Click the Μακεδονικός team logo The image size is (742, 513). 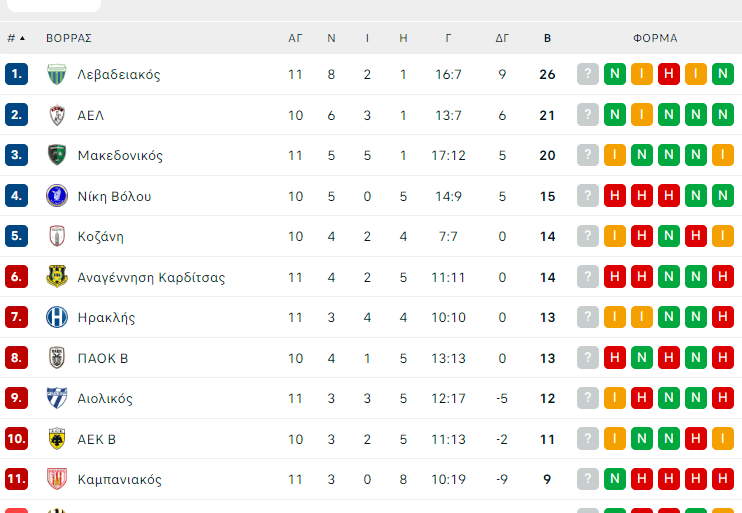coord(57,155)
